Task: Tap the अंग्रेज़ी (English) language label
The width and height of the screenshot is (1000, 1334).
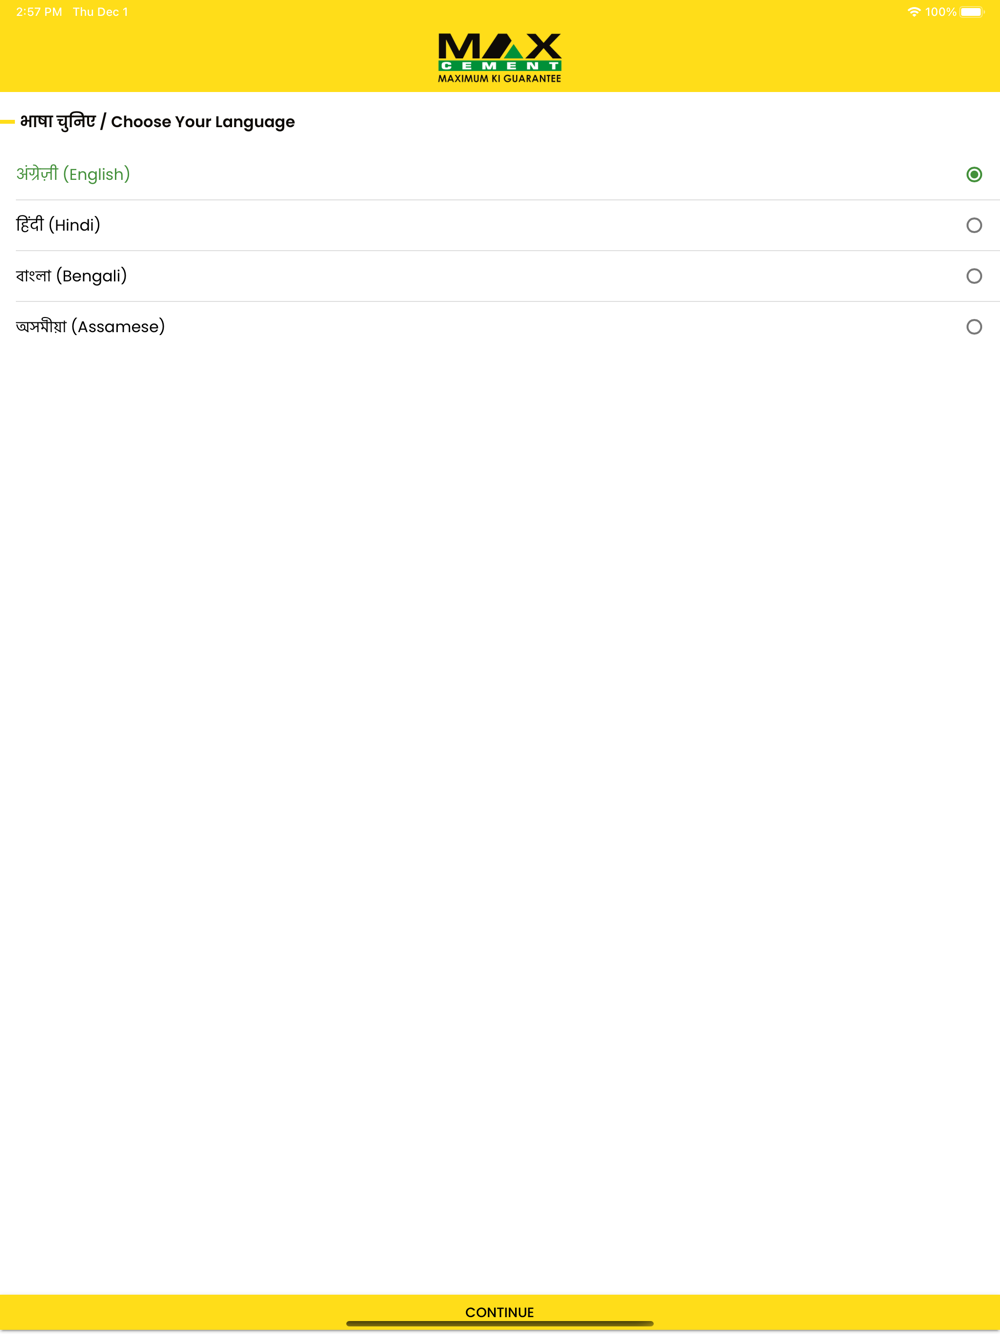Action: 73,174
